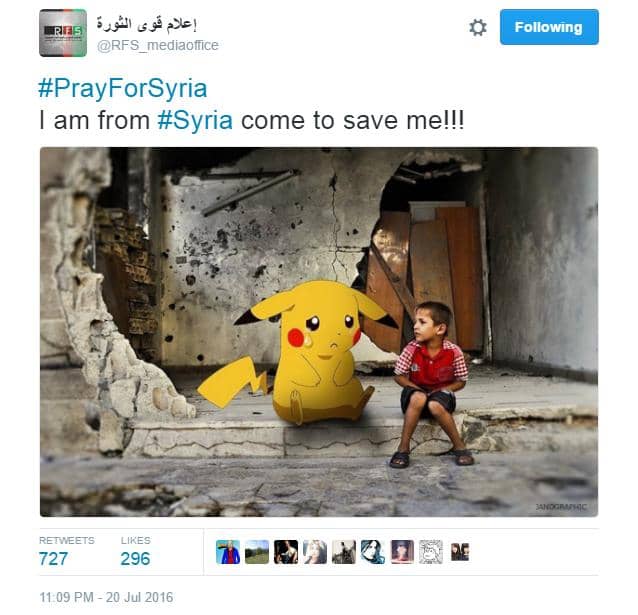The width and height of the screenshot is (638, 615).
Task: Open the 11:09 PM - 20 Jul 2016 timestamp
Action: pyautogui.click(x=106, y=597)
